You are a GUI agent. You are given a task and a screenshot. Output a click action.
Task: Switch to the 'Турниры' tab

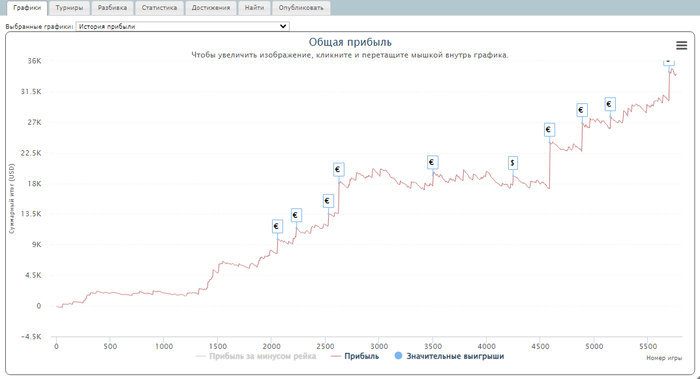pos(69,8)
